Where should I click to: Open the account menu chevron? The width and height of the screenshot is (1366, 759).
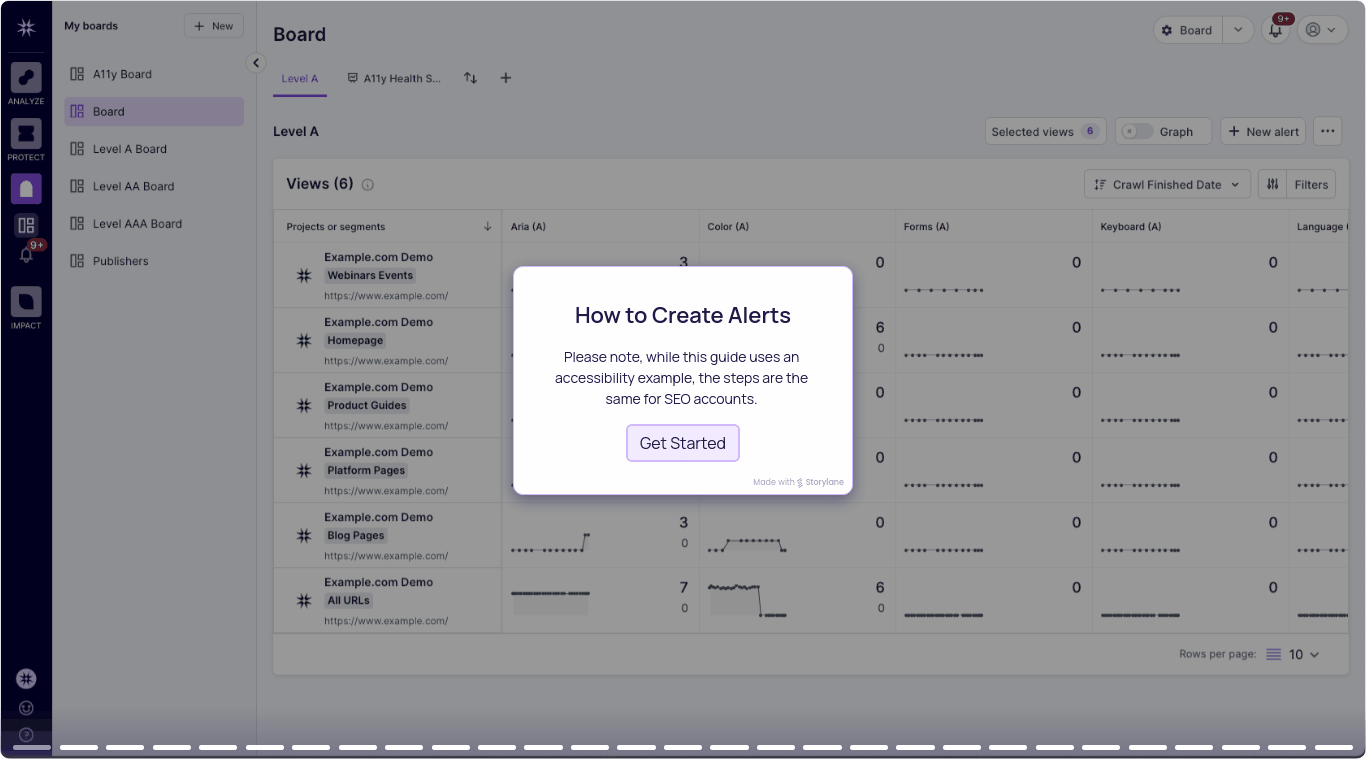click(1331, 30)
